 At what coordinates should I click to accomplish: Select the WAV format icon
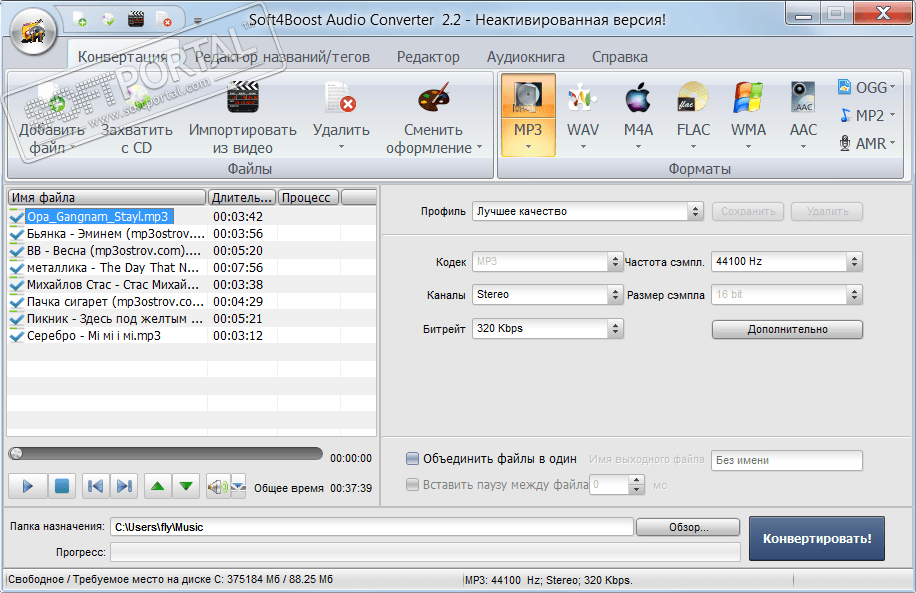pyautogui.click(x=582, y=97)
